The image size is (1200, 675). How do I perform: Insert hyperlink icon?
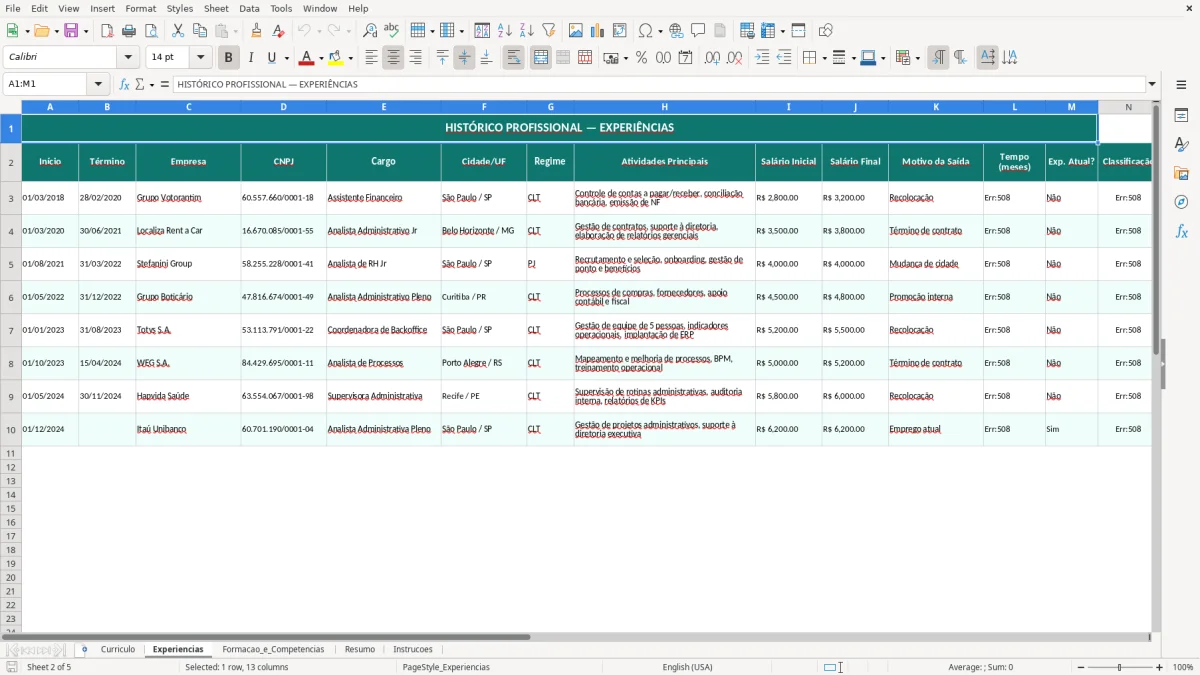click(x=677, y=31)
